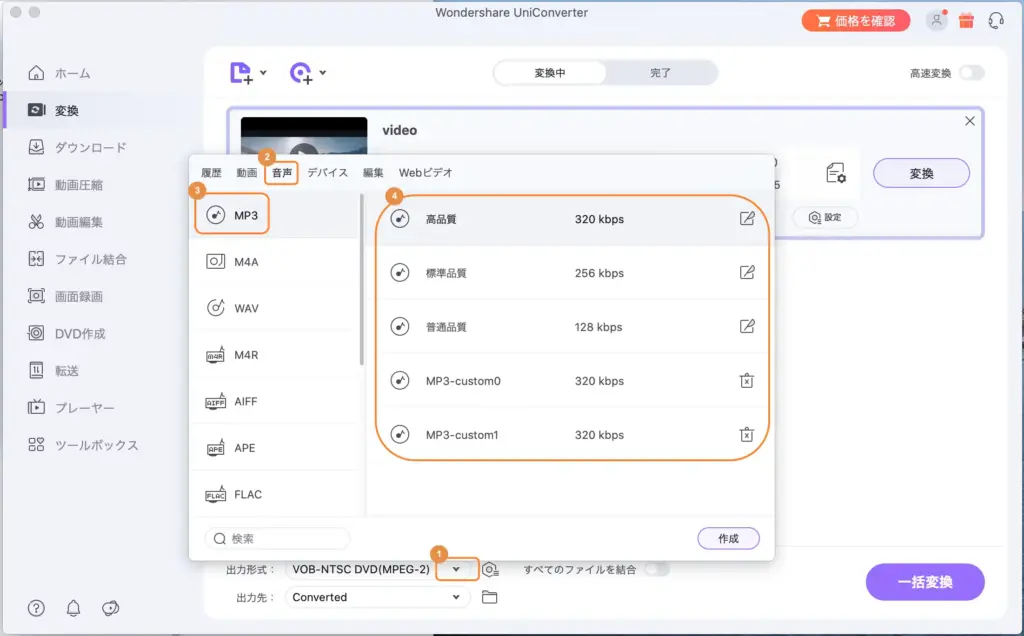The width and height of the screenshot is (1024, 636).
Task: Click the 検索 search field
Action: (278, 538)
